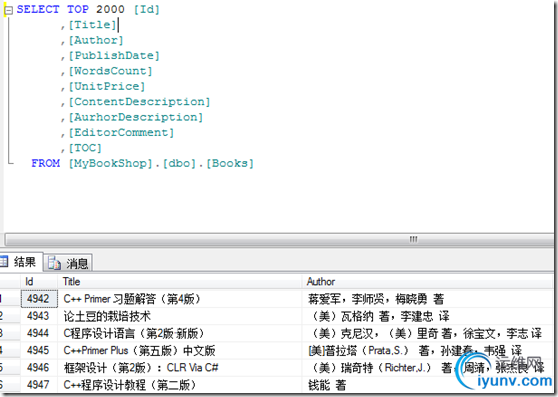The width and height of the screenshot is (558, 397).
Task: Click author cell starting （美）克尼汉
Action: tap(428, 333)
